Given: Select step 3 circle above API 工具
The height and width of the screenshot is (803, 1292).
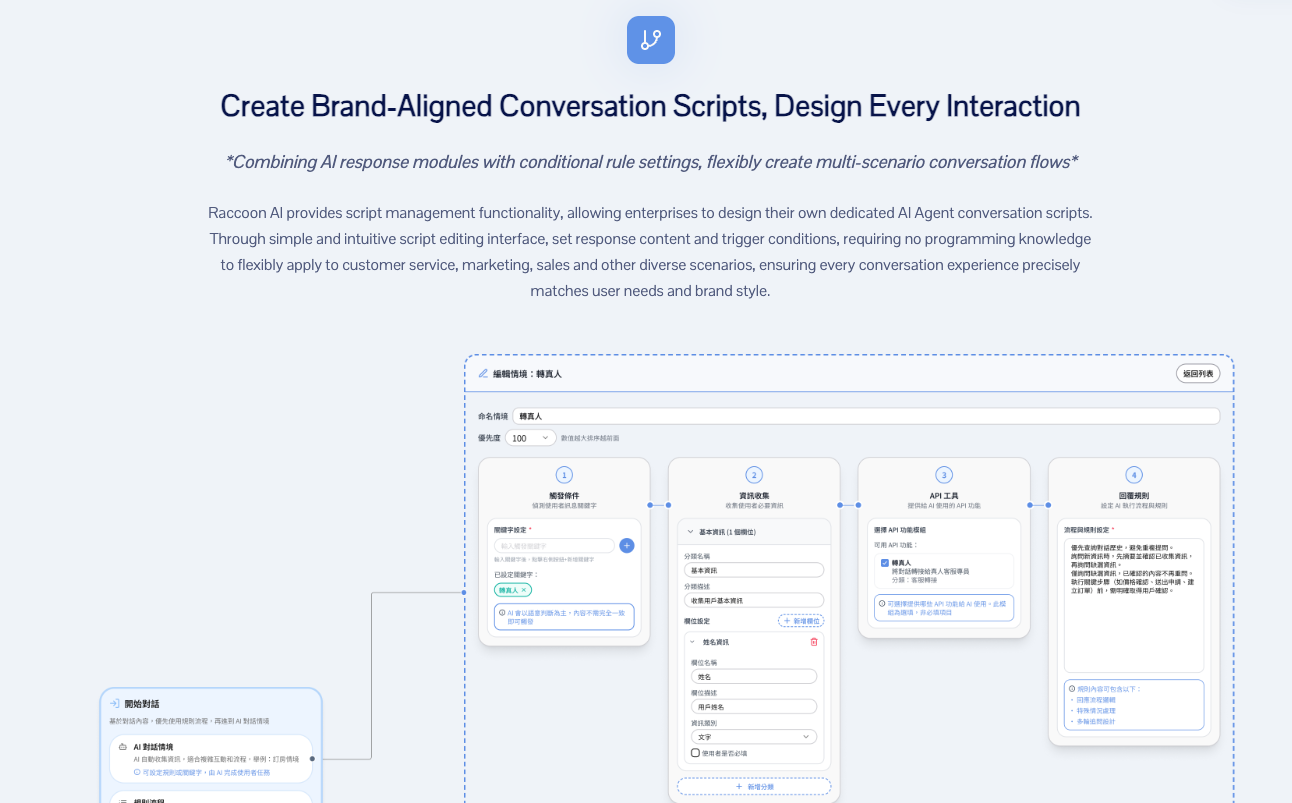Looking at the screenshot, I should pos(943,475).
